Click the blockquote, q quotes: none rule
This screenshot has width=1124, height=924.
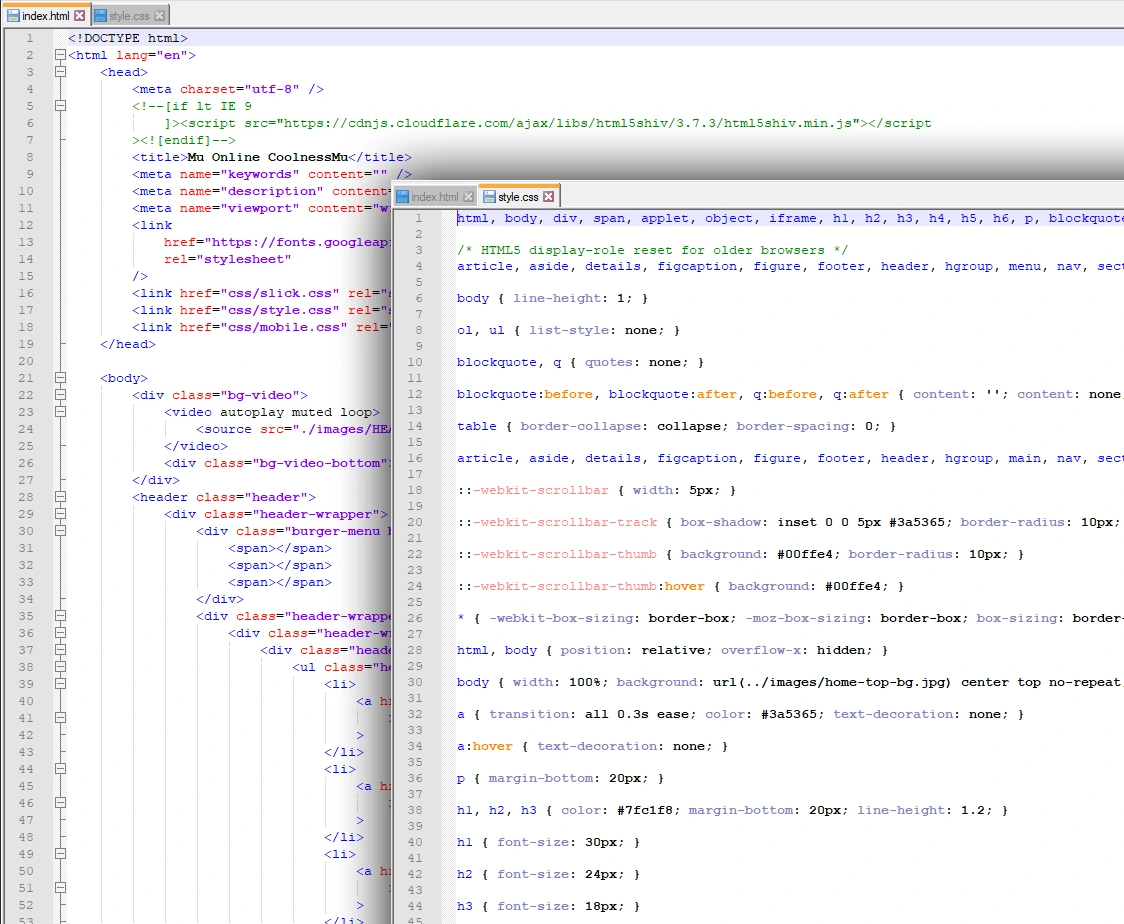tap(580, 362)
